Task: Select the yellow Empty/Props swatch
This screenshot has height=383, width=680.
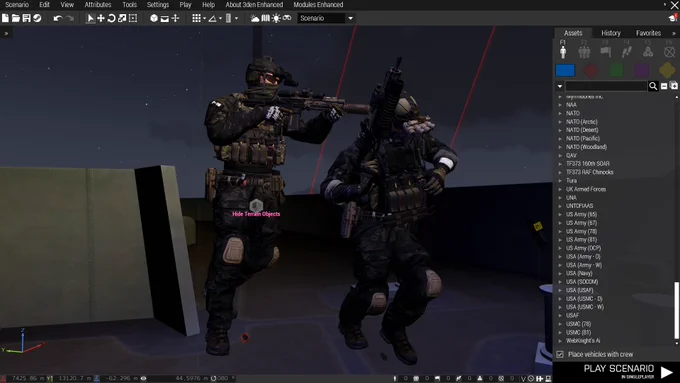Action: (x=667, y=70)
